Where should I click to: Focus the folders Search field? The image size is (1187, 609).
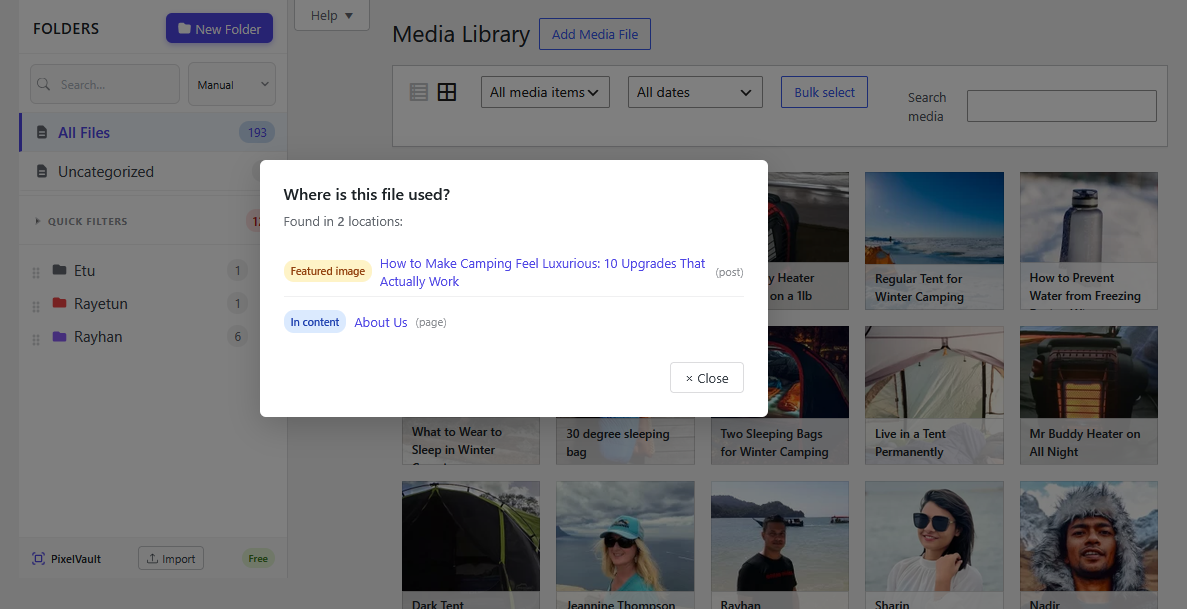pyautogui.click(x=105, y=84)
